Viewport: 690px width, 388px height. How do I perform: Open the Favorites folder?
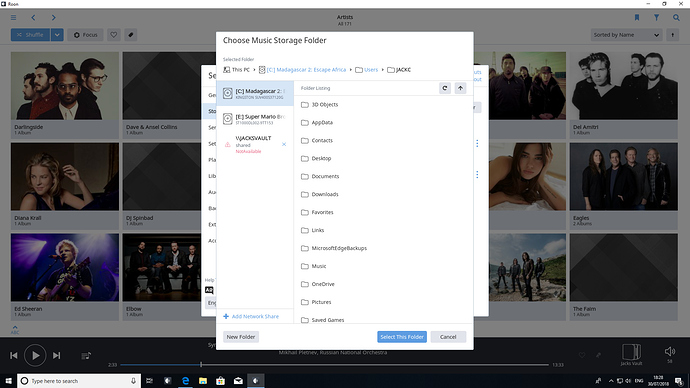coord(382,212)
